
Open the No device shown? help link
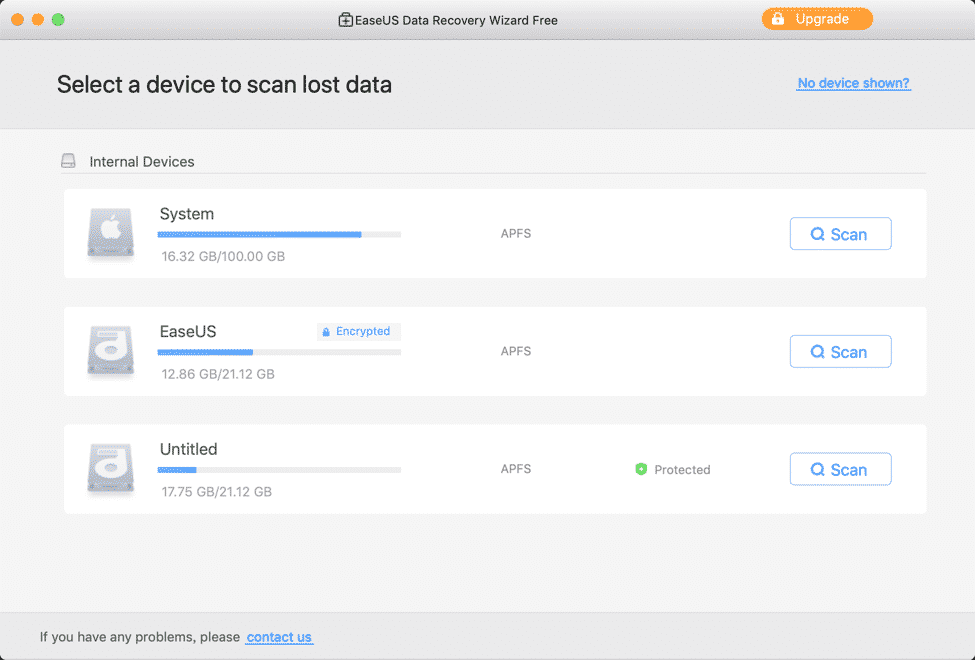point(853,83)
